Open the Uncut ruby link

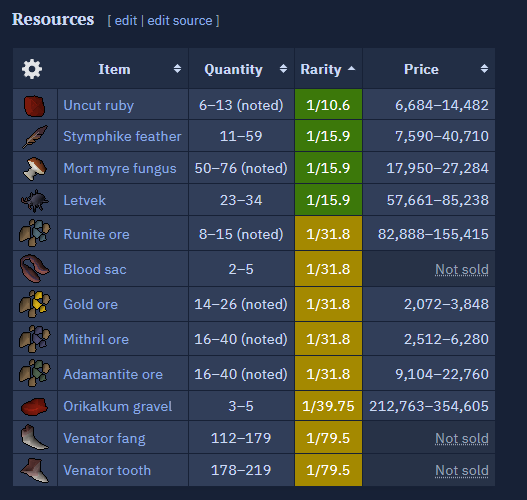98,106
